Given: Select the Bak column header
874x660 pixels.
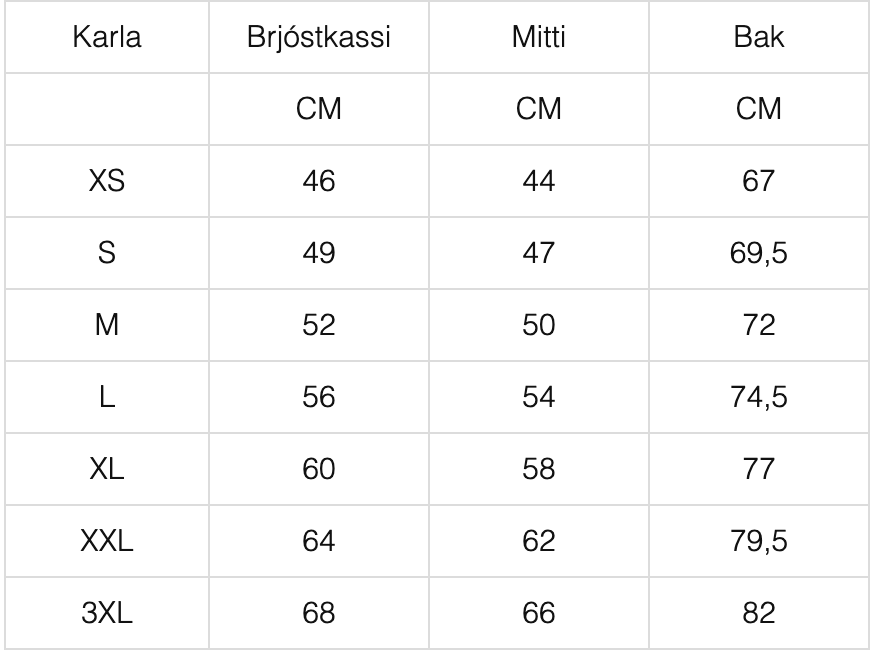Looking at the screenshot, I should (759, 37).
